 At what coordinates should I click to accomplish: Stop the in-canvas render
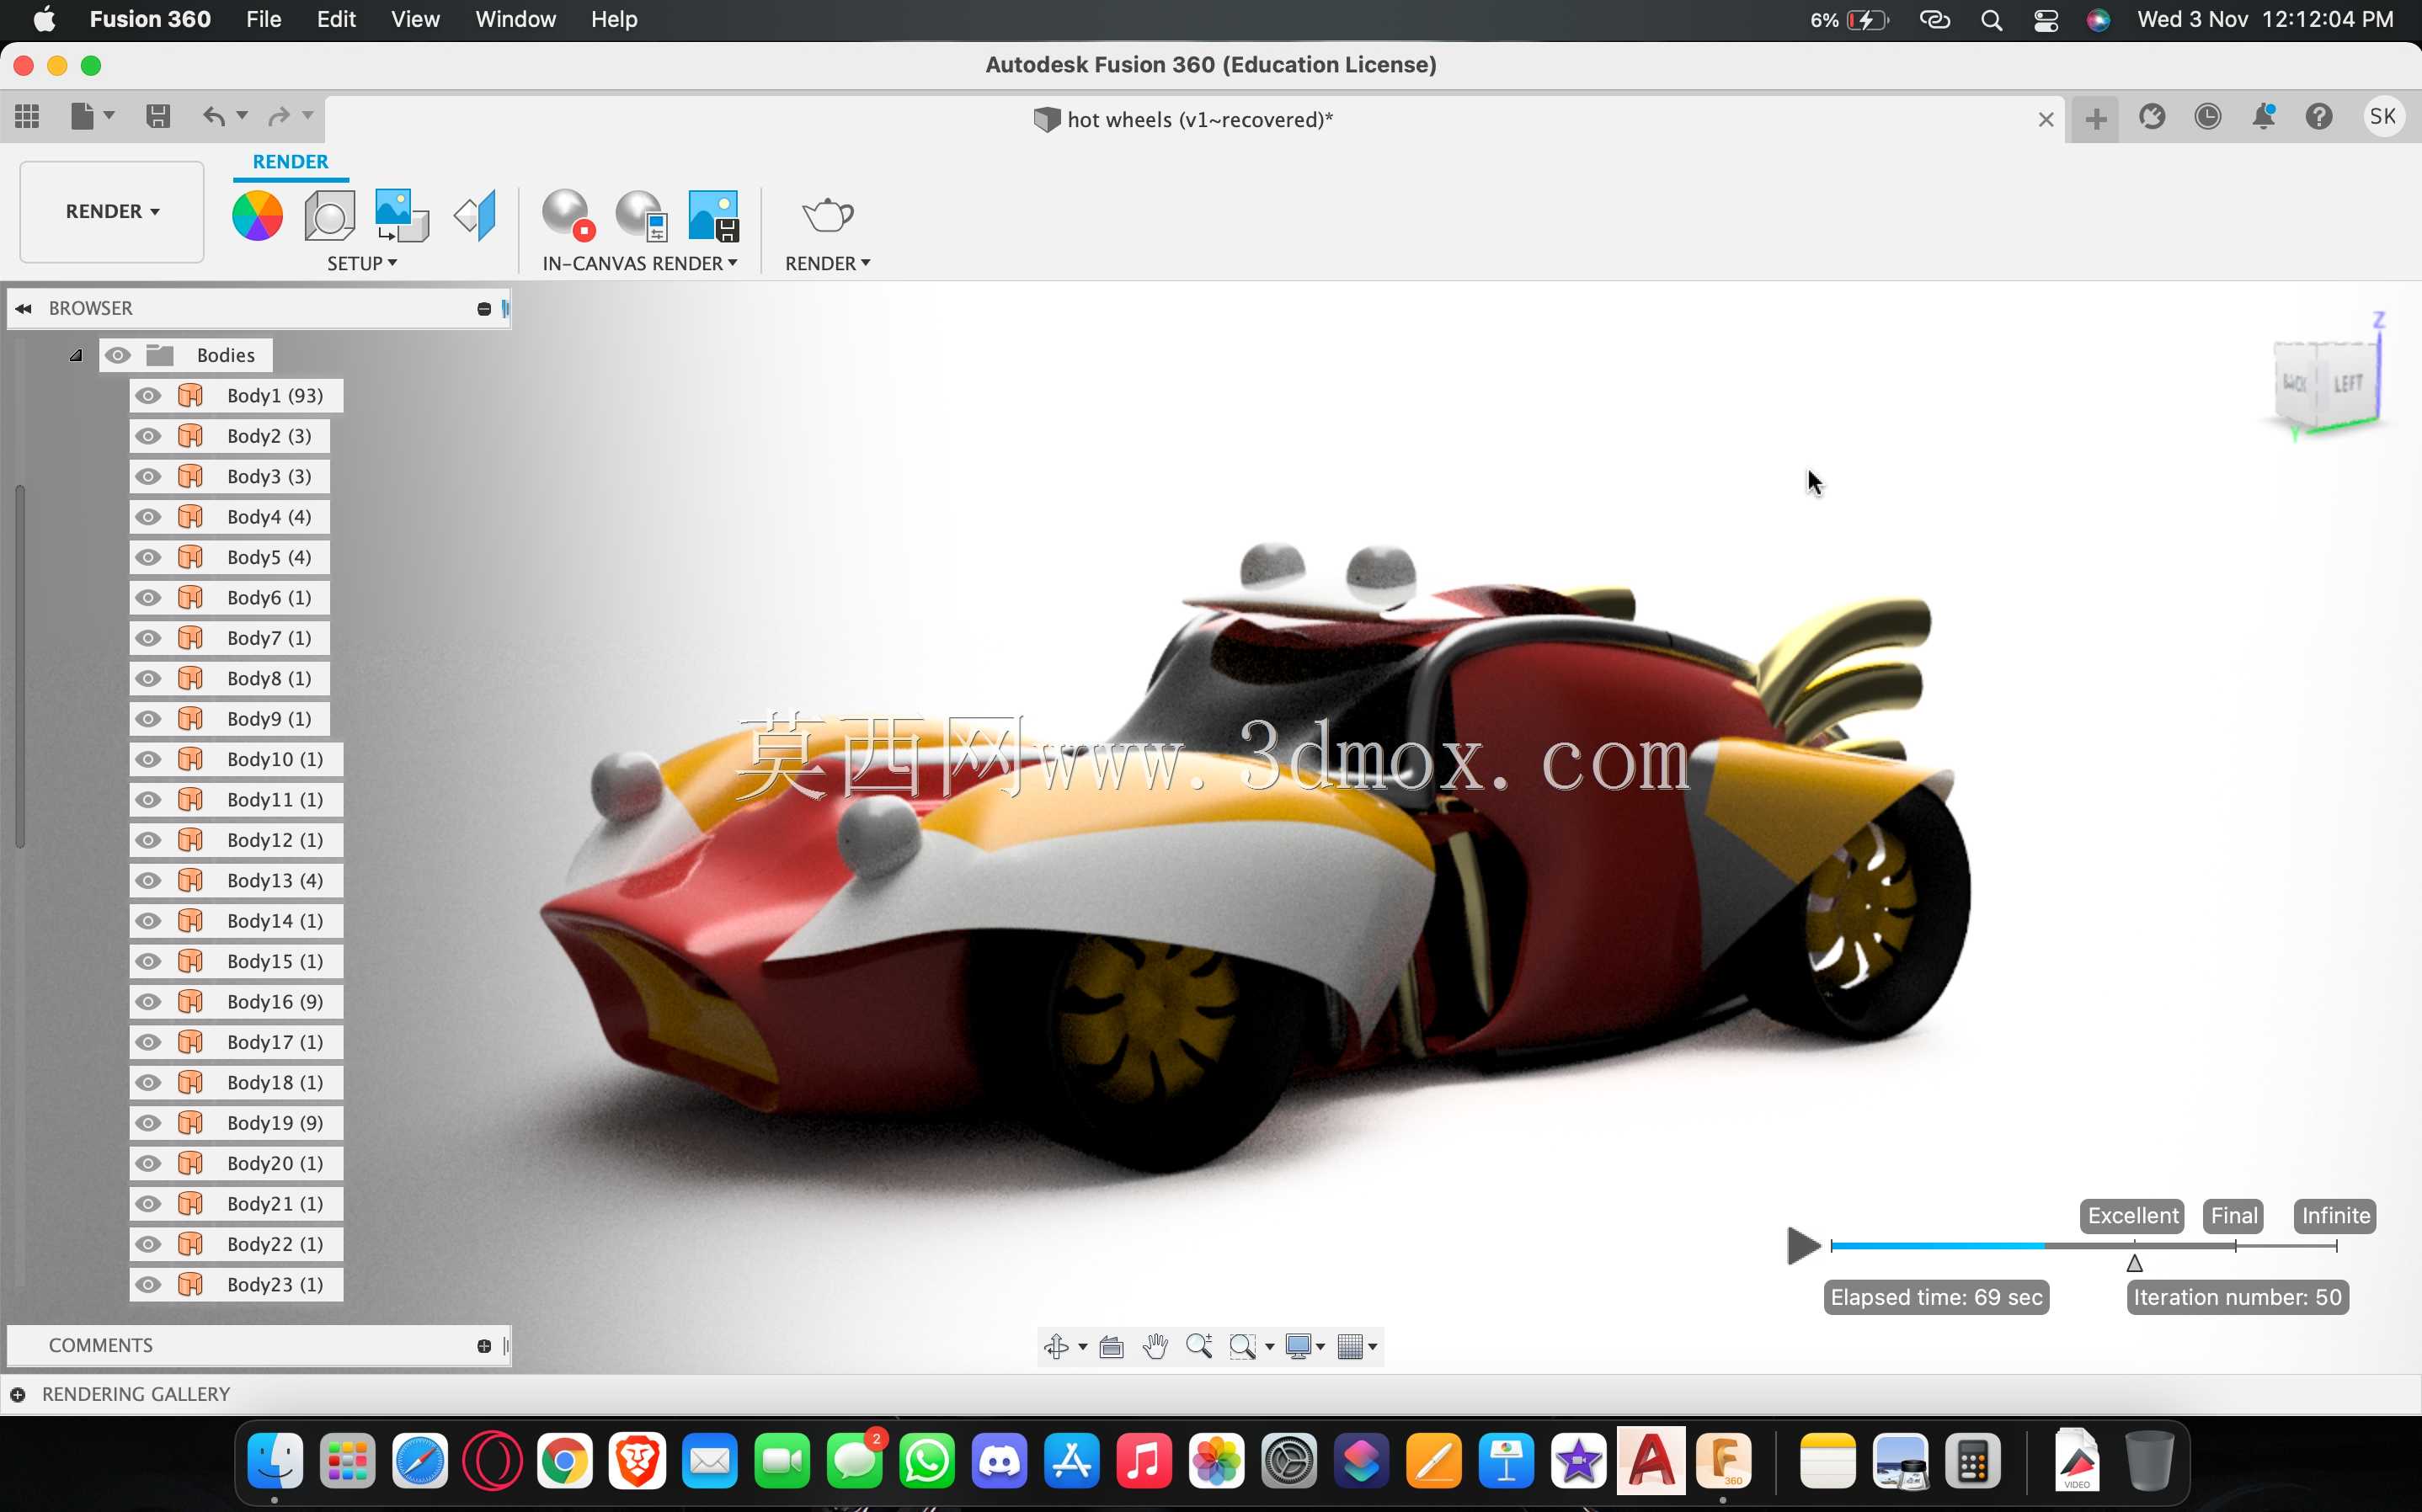click(568, 215)
